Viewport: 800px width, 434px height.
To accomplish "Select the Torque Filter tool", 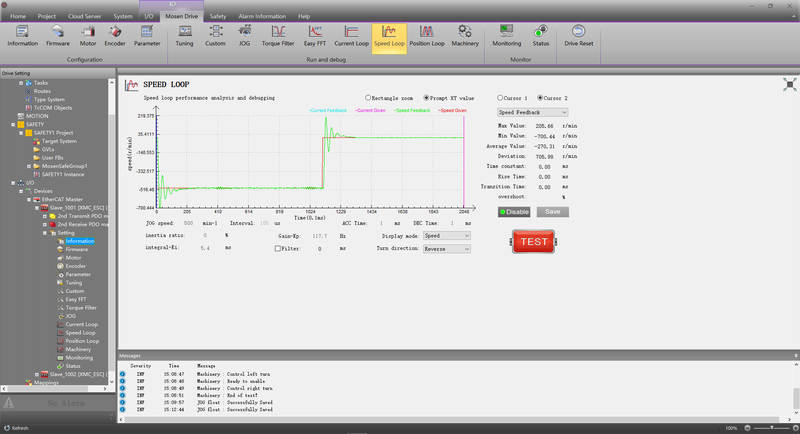I will [x=278, y=36].
